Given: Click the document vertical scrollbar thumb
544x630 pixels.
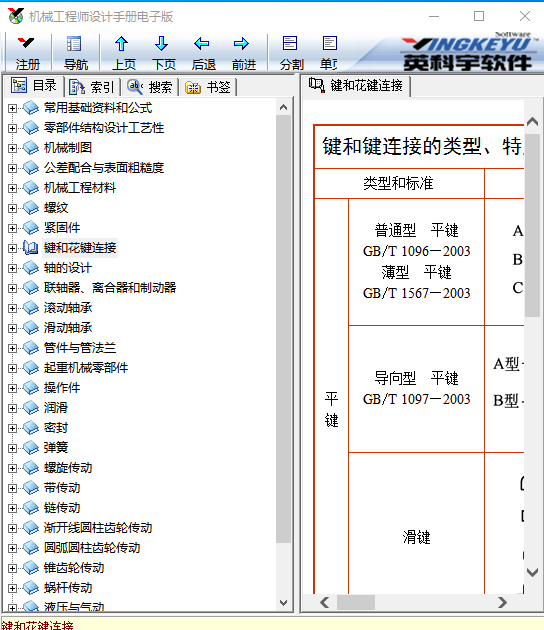Looking at the screenshot, I should (x=532, y=225).
